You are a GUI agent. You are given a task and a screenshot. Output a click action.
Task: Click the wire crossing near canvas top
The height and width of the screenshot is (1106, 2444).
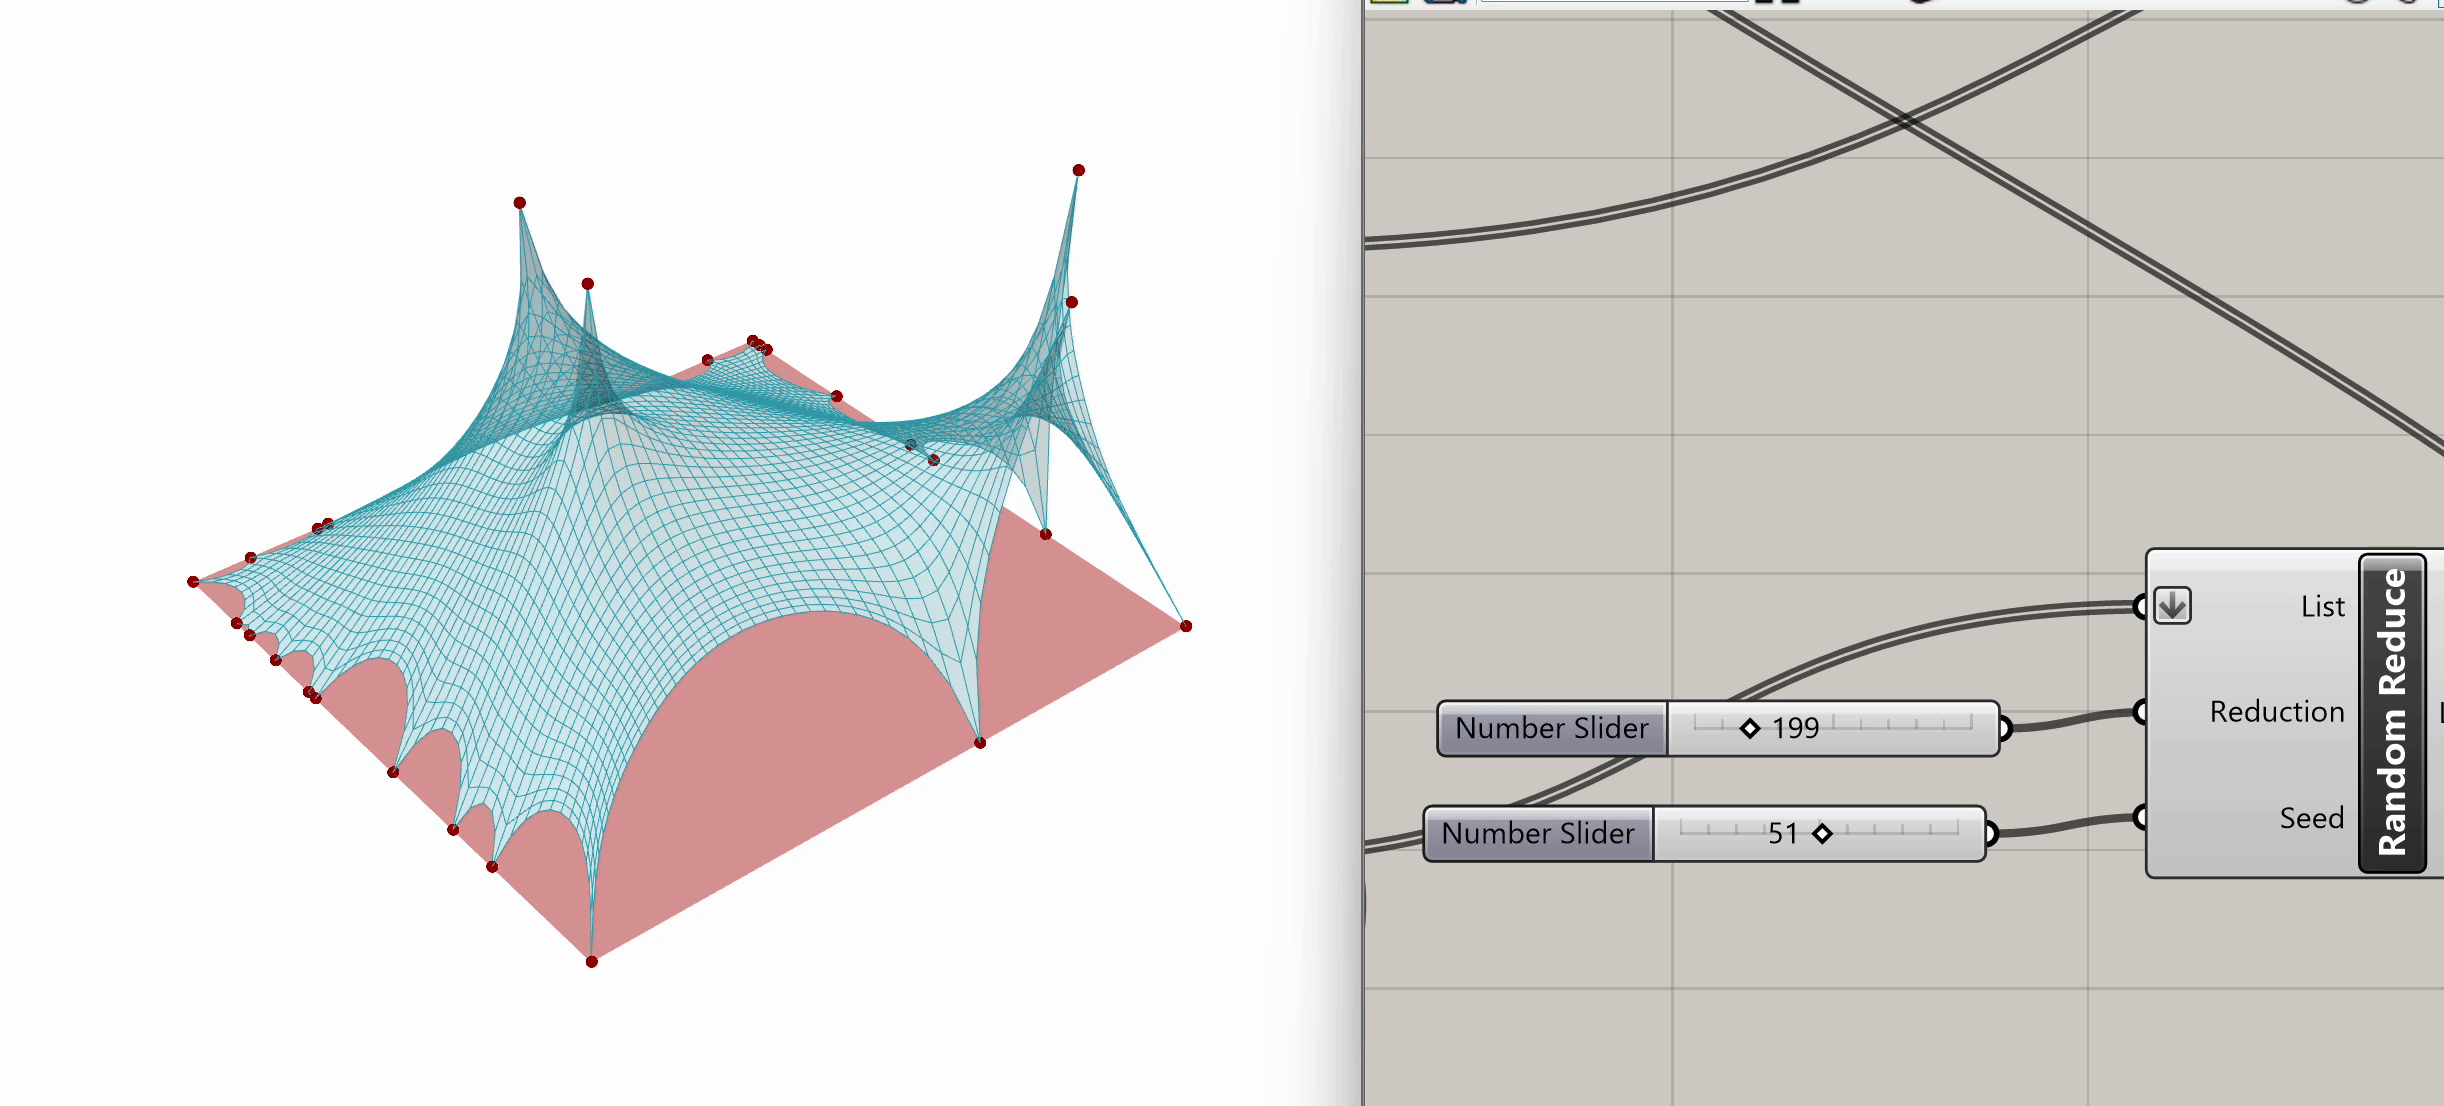(1904, 120)
